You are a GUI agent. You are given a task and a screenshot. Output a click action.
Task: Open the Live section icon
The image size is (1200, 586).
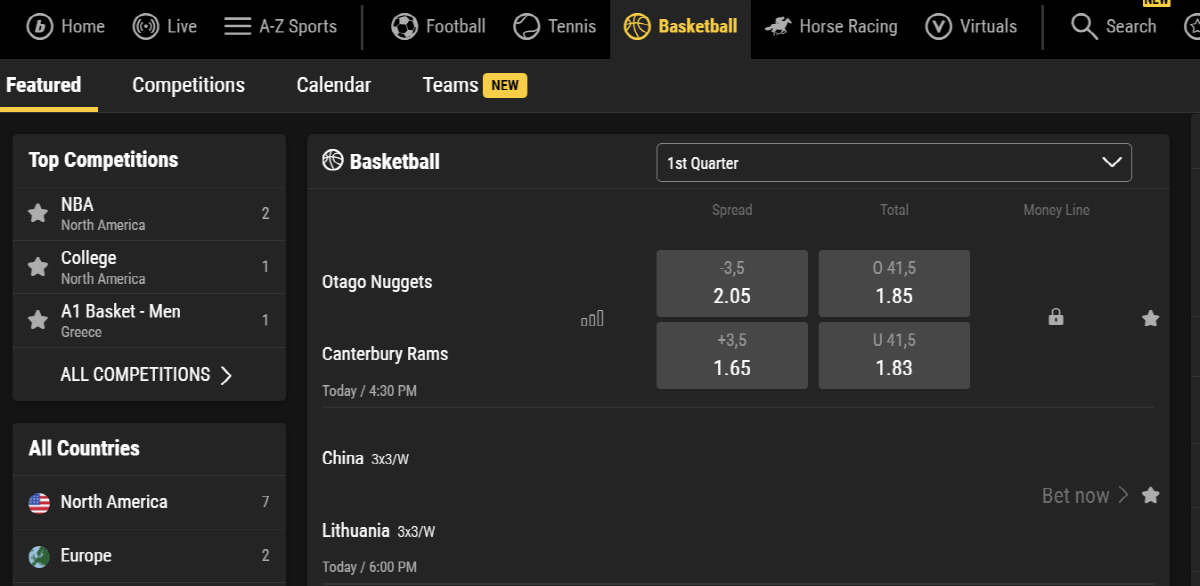click(x=146, y=27)
